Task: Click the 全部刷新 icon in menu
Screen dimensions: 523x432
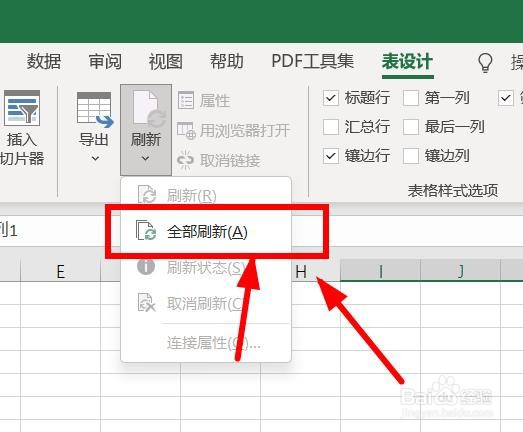Action: click(x=146, y=230)
